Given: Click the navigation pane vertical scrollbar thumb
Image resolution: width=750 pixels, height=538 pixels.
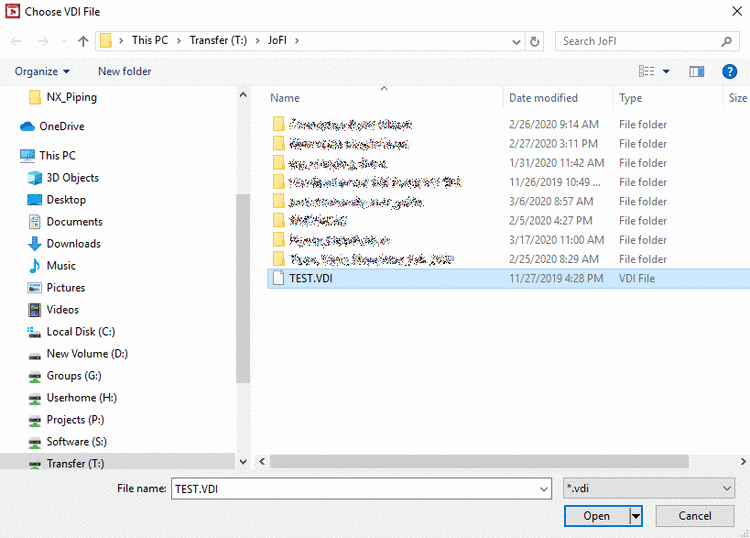Looking at the screenshot, I should coord(243,288).
